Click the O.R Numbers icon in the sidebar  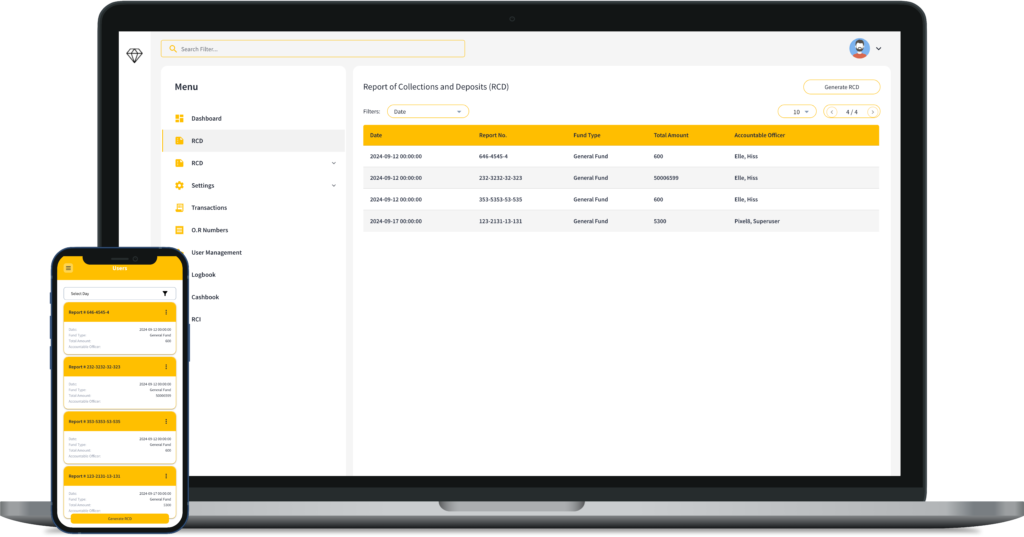coord(180,230)
